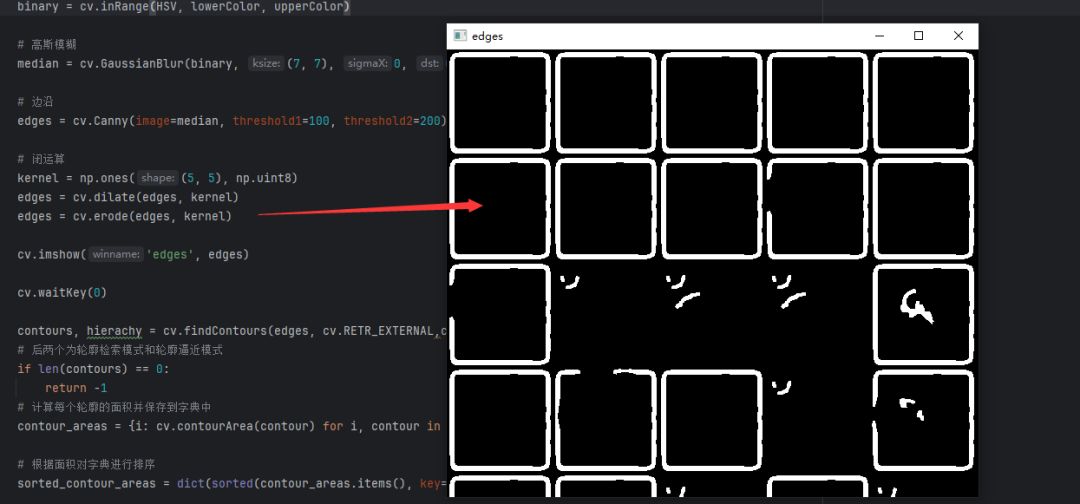This screenshot has height=504, width=1080.
Task: Click 'contour_areas' variable at line start
Action: click(62, 427)
